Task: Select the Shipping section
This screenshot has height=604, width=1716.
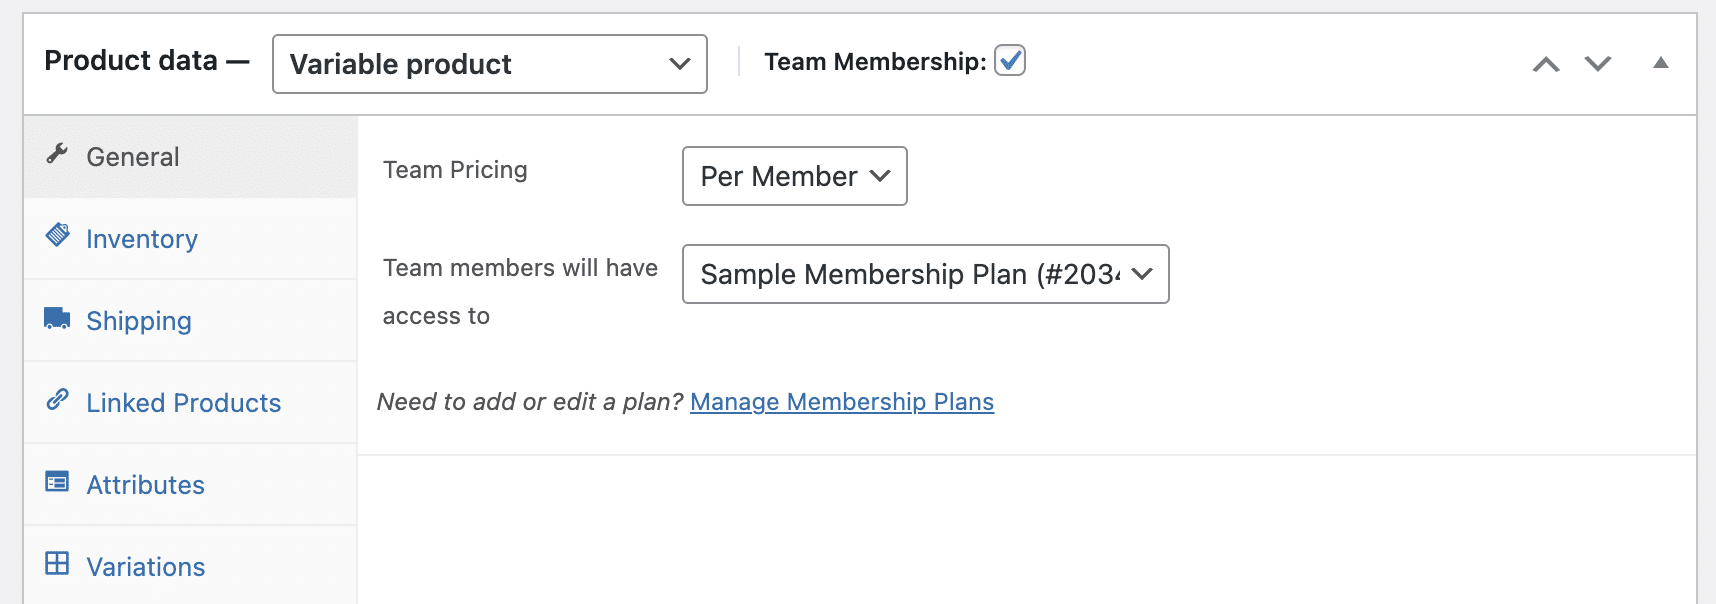Action: click(x=139, y=320)
